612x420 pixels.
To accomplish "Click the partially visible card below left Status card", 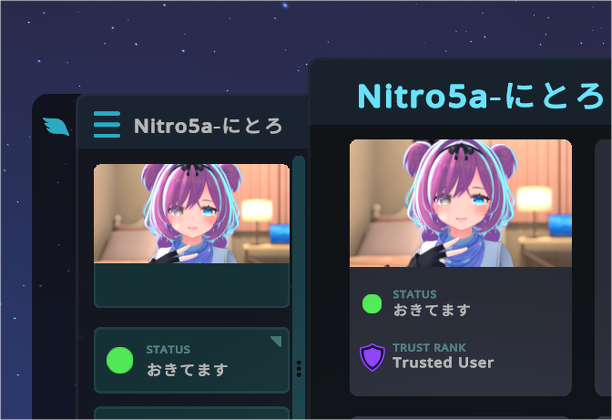I will coord(192,413).
